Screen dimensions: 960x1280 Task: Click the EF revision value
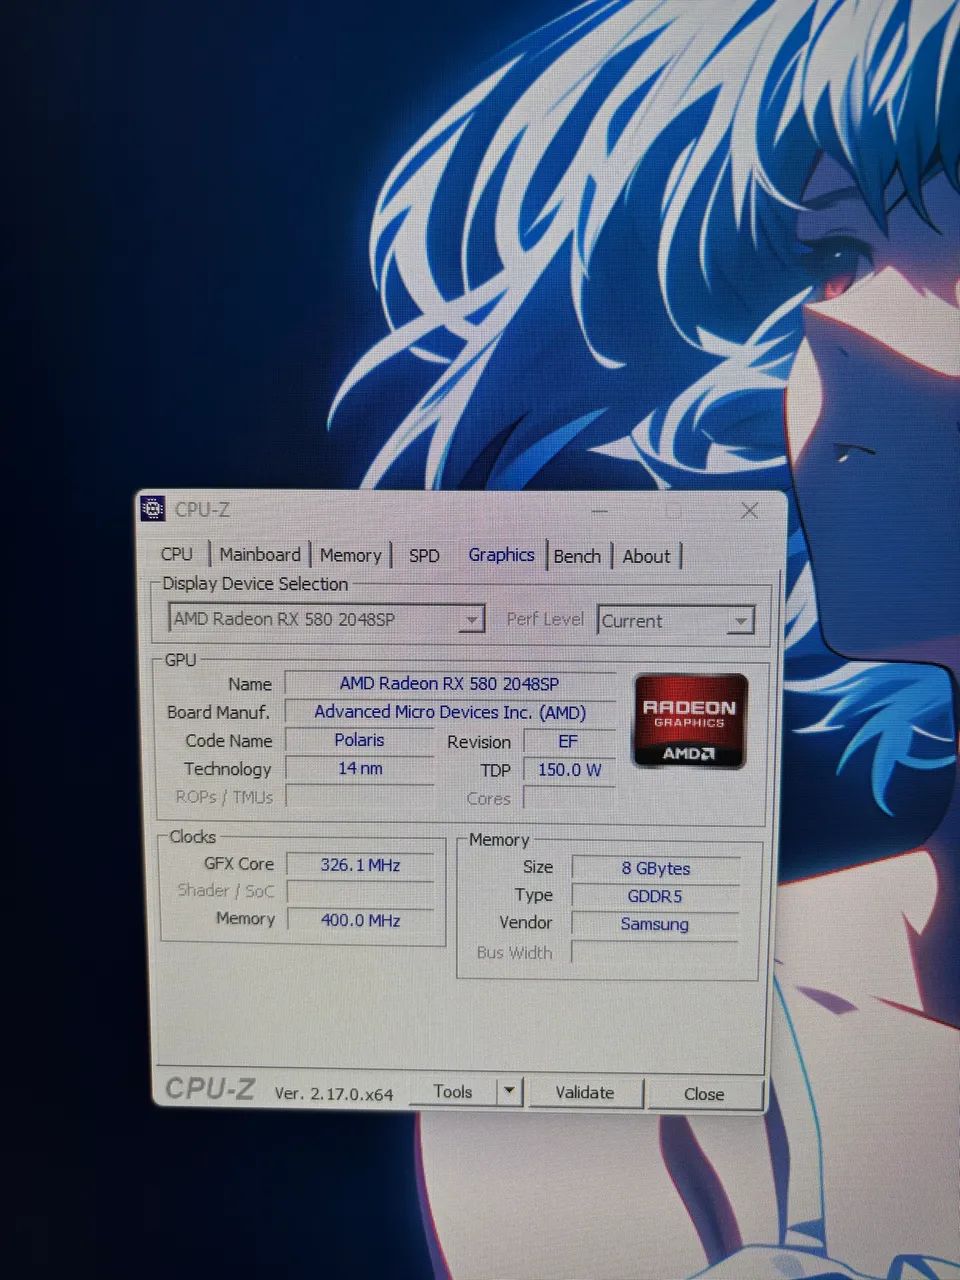568,742
